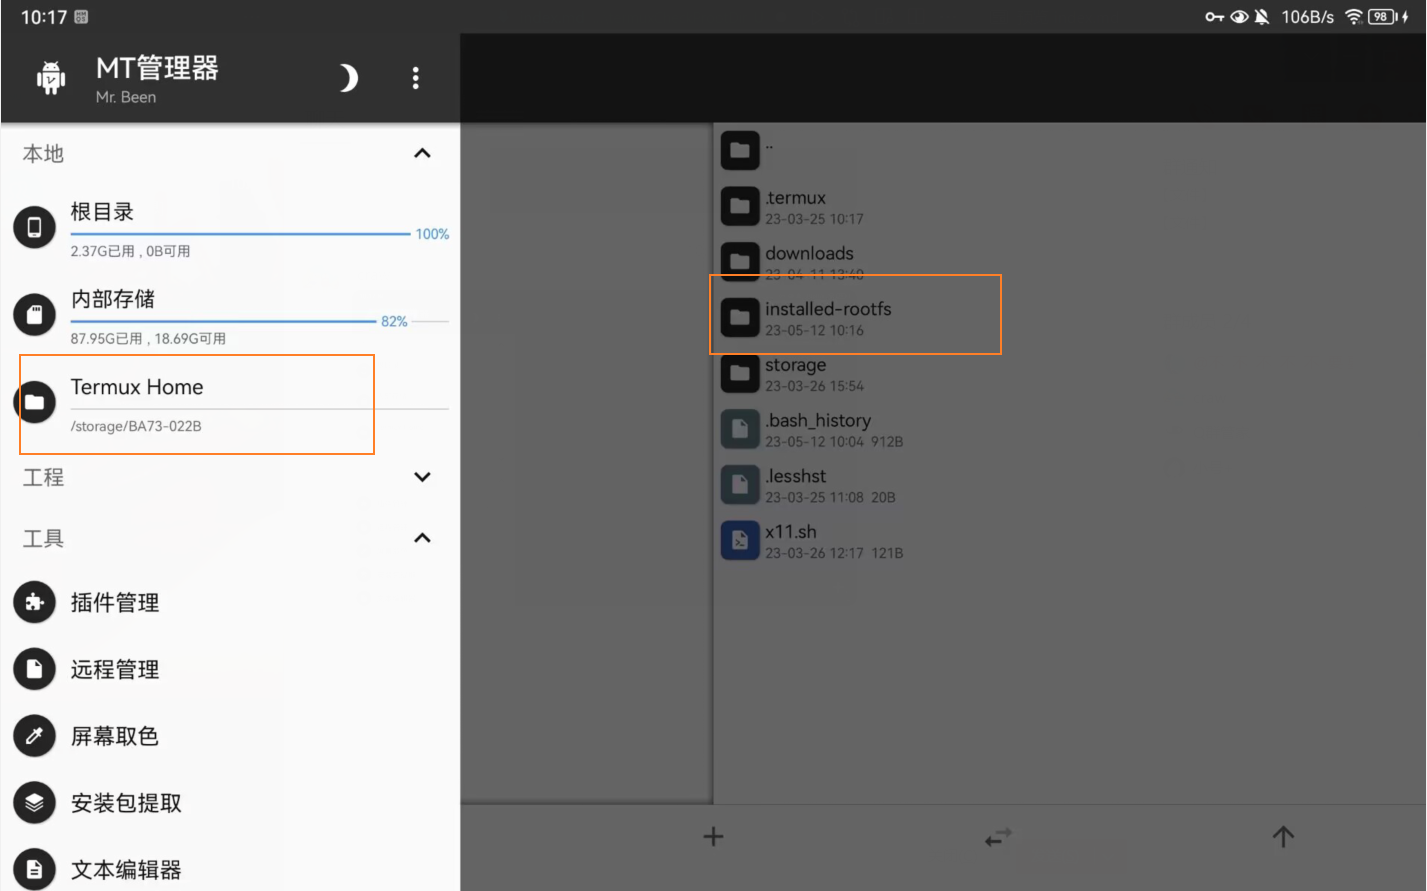This screenshot has height=891, width=1427.
Task: Tap the 10:17 clock in status bar
Action: pyautogui.click(x=44, y=17)
